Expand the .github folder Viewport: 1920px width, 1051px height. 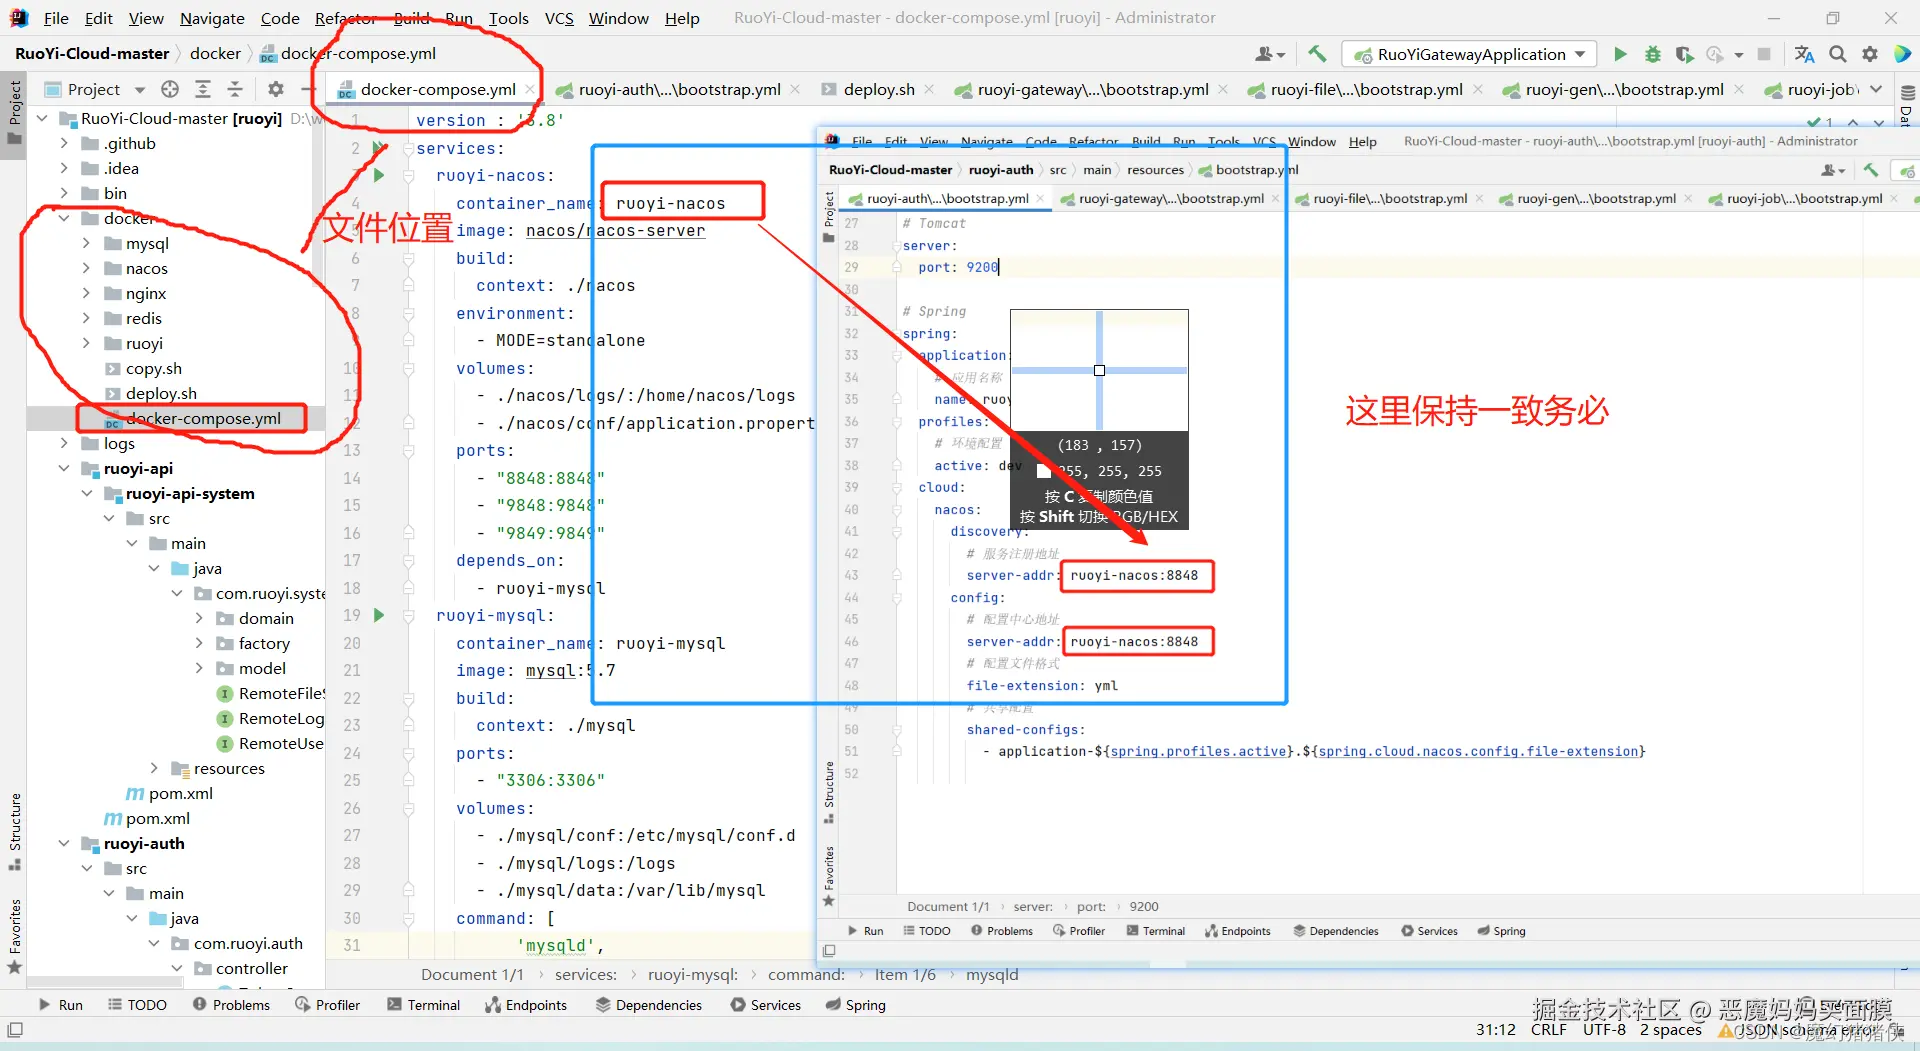[x=64, y=143]
